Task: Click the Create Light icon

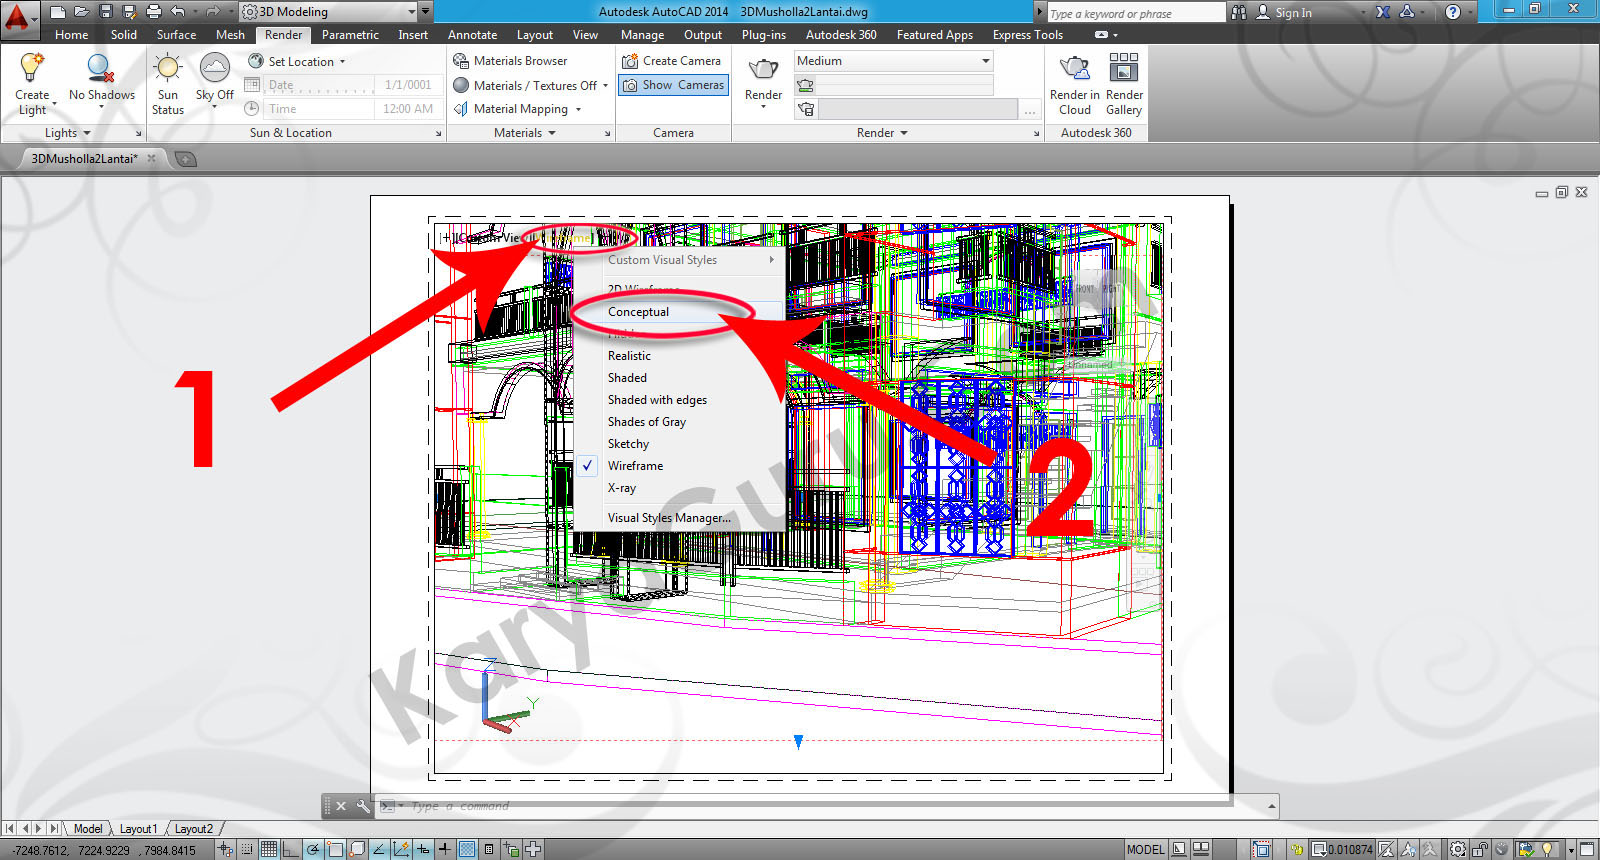Action: click(x=32, y=69)
